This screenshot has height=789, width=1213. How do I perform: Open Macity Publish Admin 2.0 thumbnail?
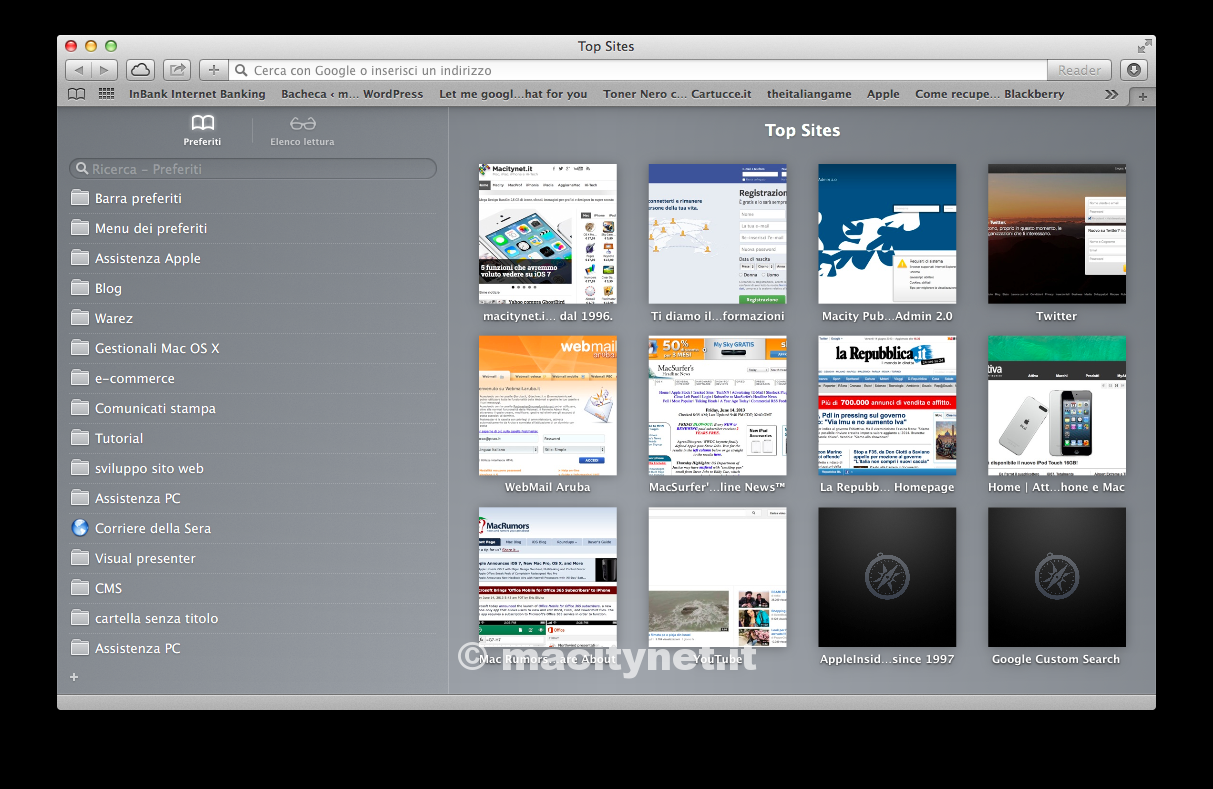[x=887, y=234]
